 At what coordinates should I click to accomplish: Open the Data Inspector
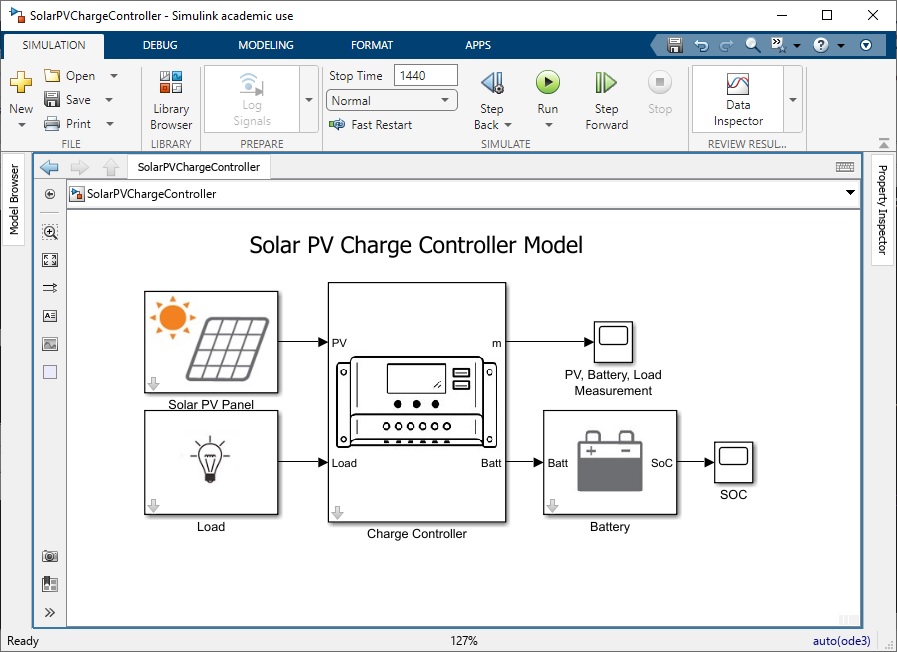(x=738, y=100)
